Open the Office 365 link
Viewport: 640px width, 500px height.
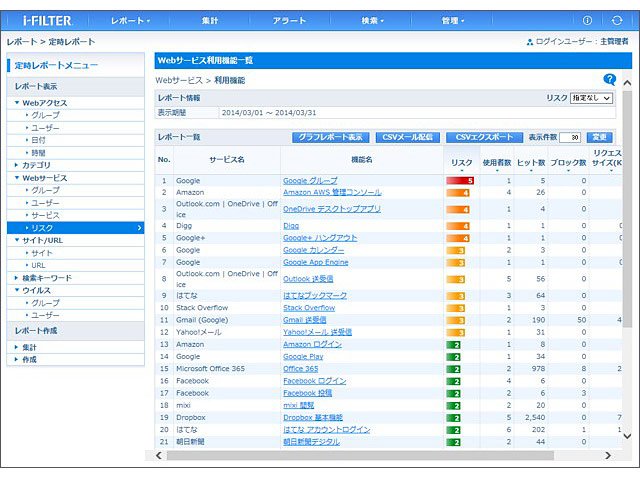[x=300, y=369]
